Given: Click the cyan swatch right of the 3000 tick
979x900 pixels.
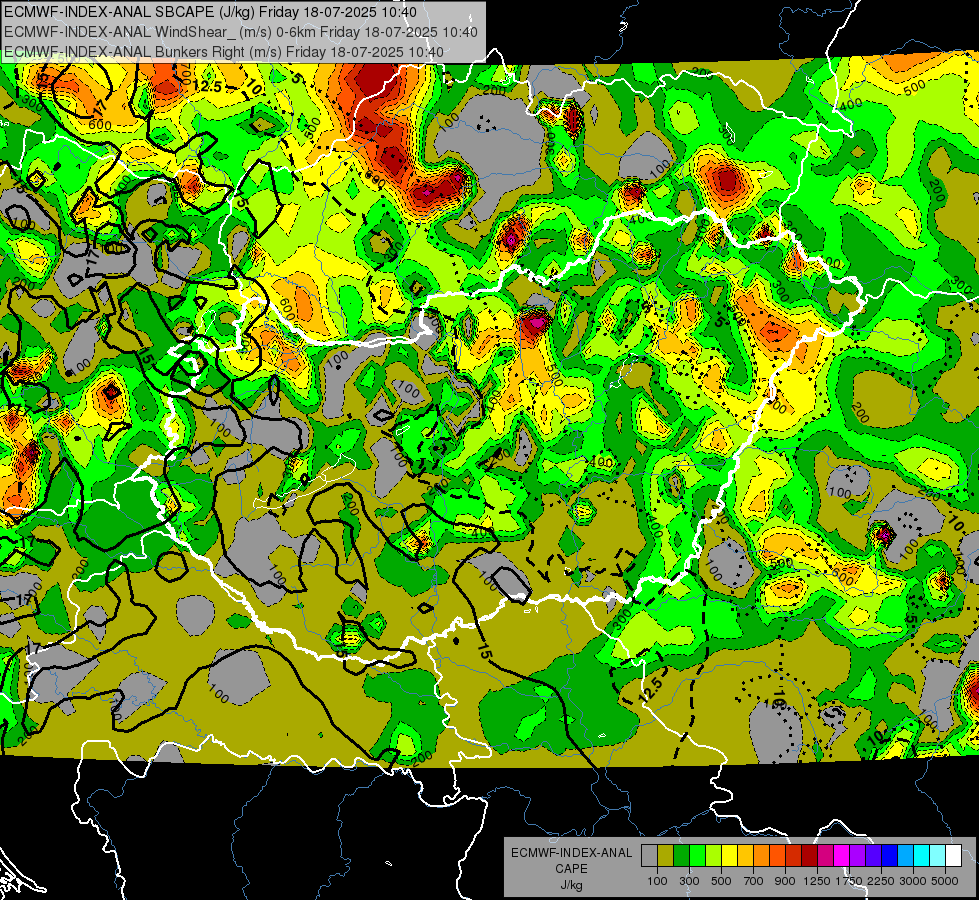Looking at the screenshot, I should point(922,856).
